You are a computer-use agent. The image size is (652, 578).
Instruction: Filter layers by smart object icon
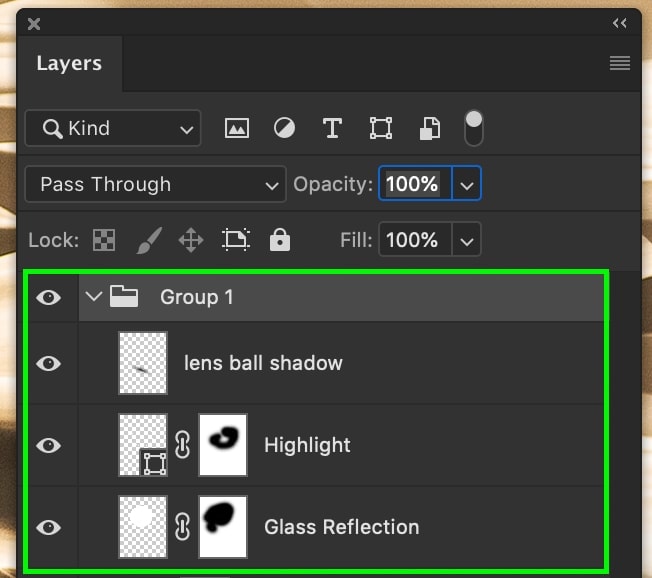coord(428,128)
